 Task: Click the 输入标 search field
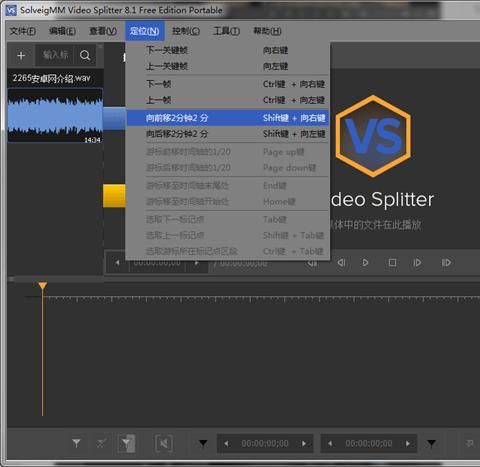[55, 55]
